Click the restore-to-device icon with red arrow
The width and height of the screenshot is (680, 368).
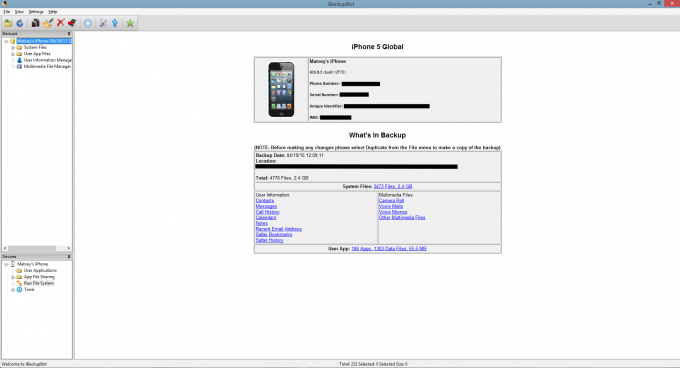(x=72, y=23)
